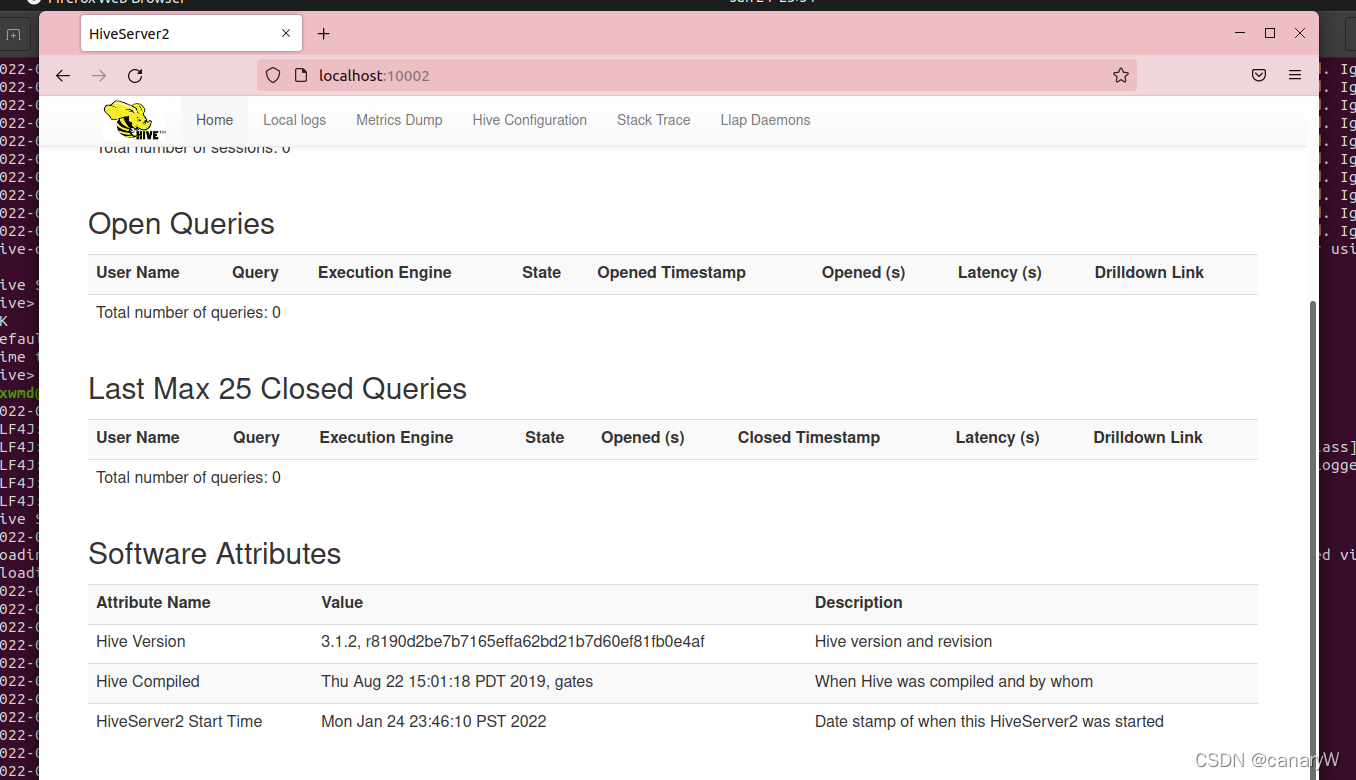1356x780 pixels.
Task: Click the page info icon in the address bar
Action: click(299, 75)
